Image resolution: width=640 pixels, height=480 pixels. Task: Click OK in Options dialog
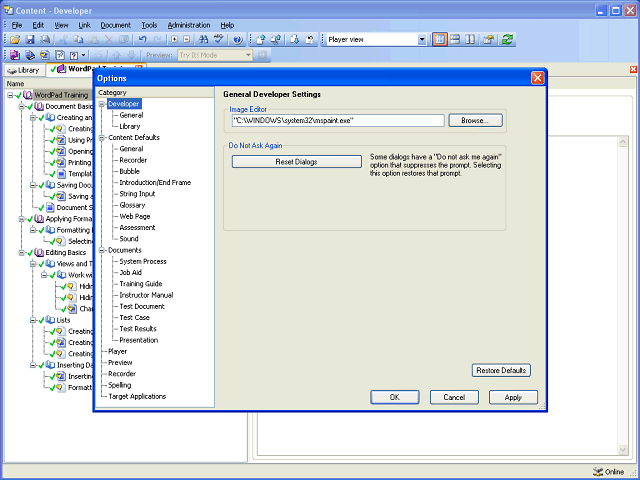(395, 397)
